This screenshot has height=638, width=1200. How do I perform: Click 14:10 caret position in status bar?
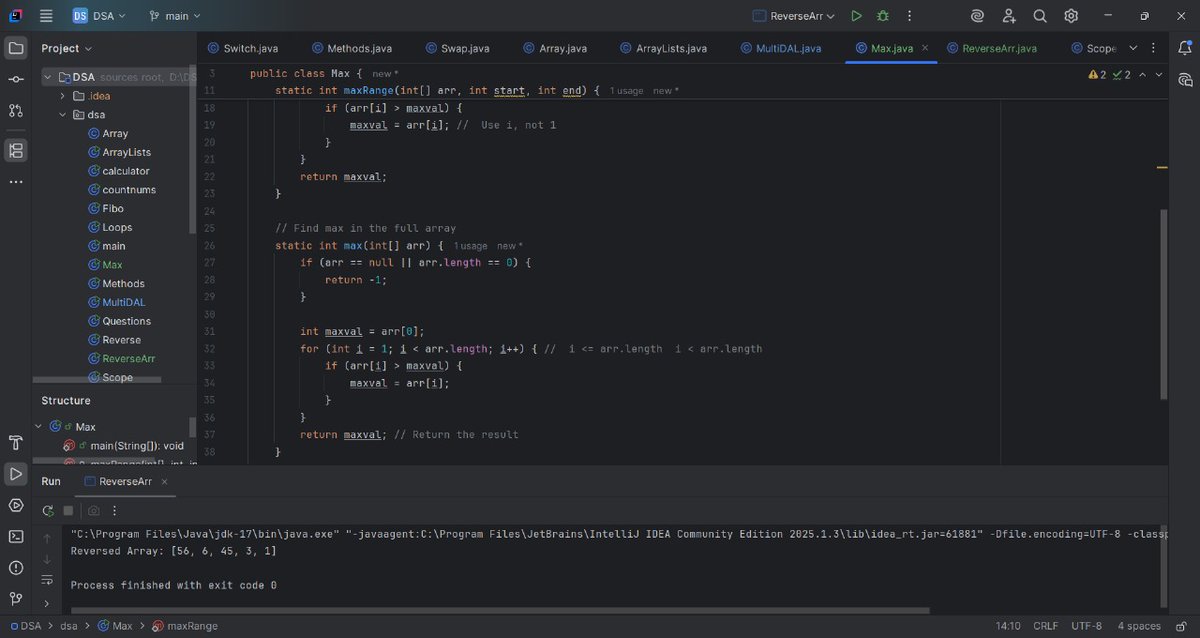click(1007, 626)
